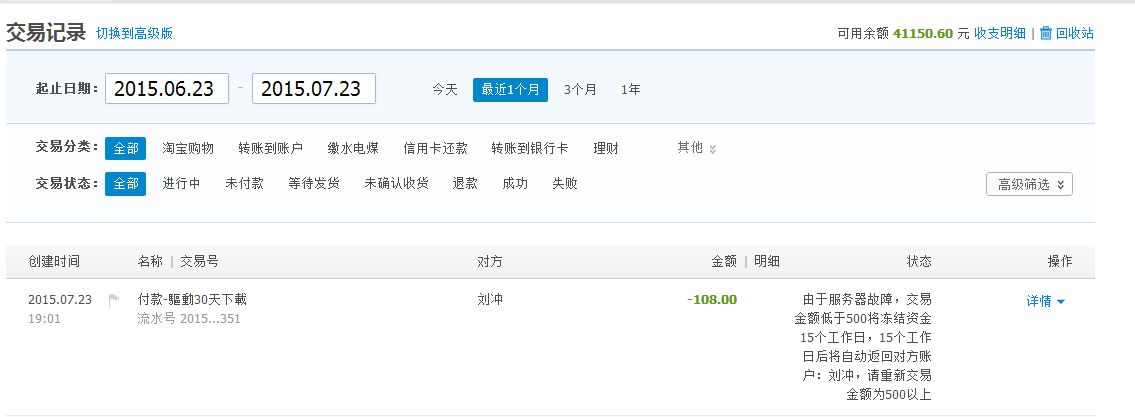Open the 回收站 trash icon
Screen dimensions: 1135x417
coord(1045,33)
